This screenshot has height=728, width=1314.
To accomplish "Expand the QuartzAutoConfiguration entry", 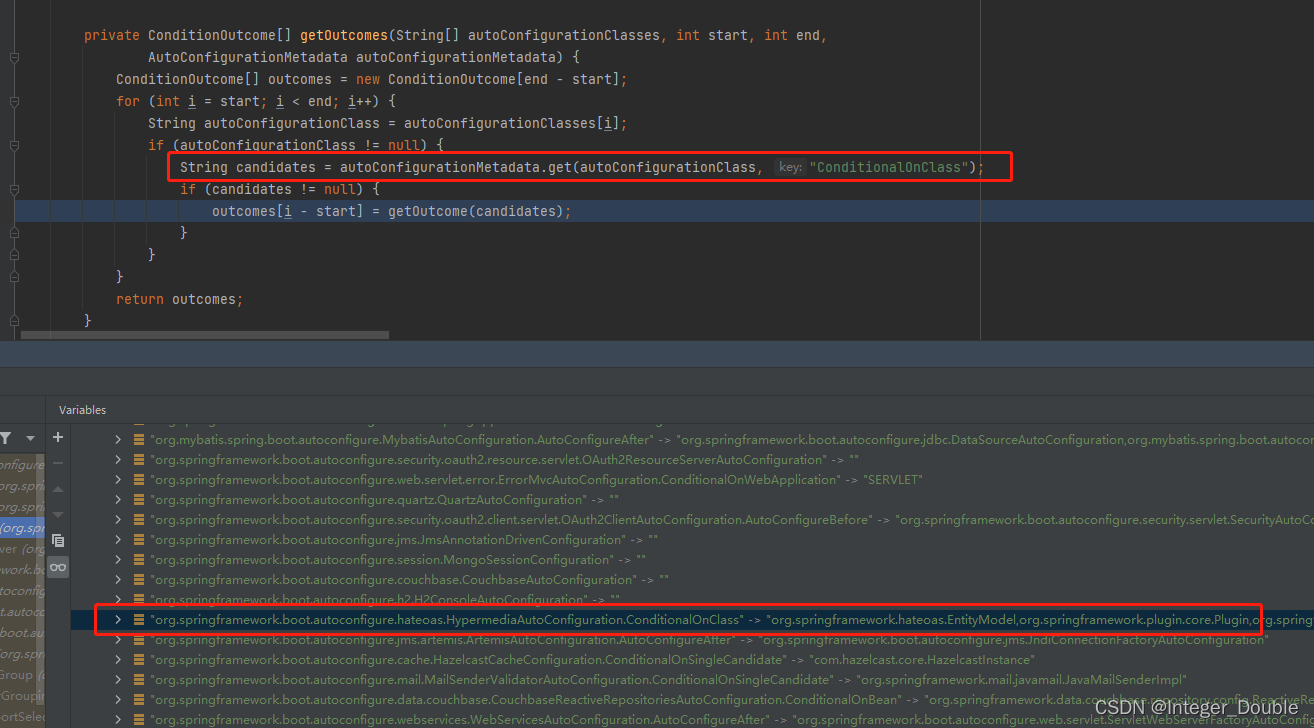I will coord(118,500).
